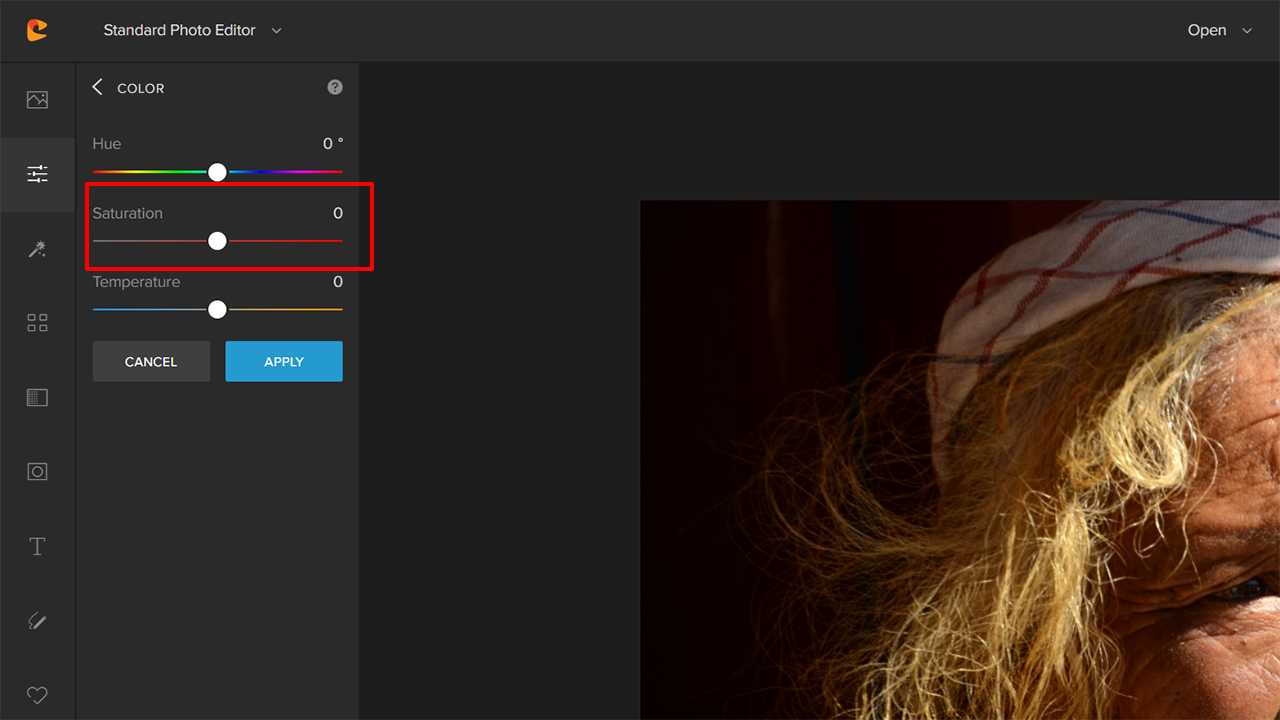
Task: Open the Overlay focus tool in sidebar
Action: point(37,471)
